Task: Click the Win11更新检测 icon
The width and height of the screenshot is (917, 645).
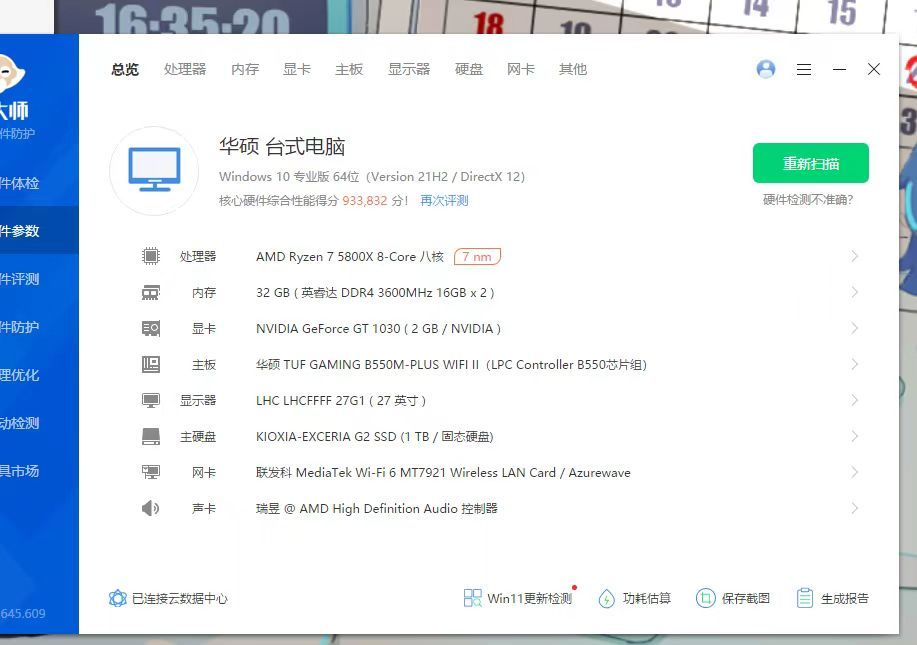Action: click(x=473, y=598)
